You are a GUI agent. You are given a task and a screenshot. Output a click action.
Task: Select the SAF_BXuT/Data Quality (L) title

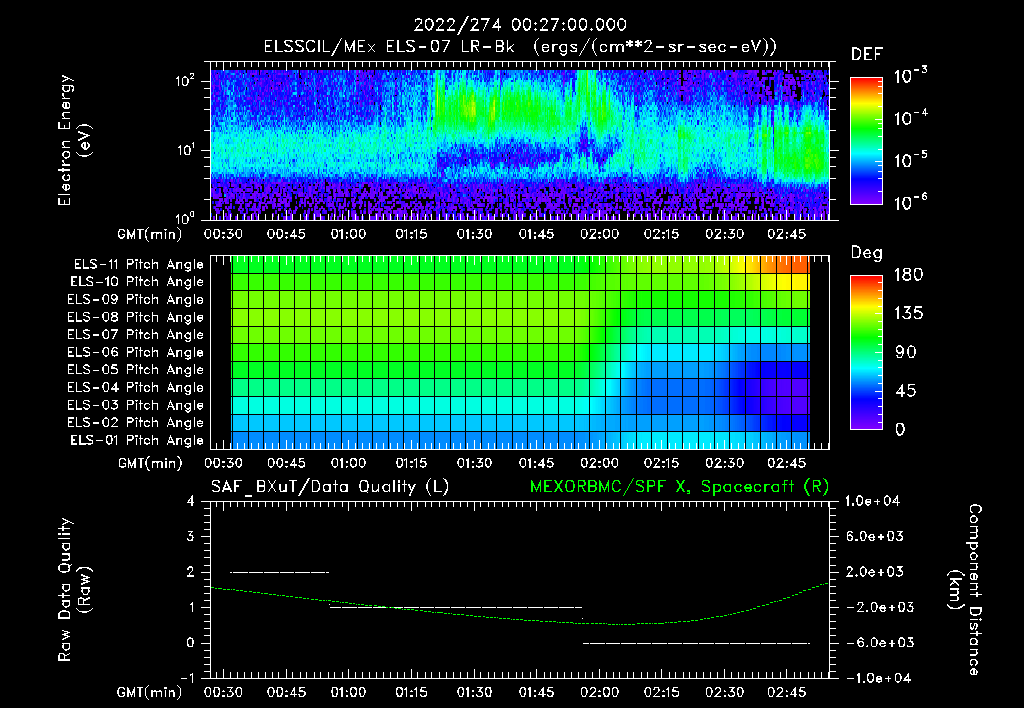(x=330, y=487)
